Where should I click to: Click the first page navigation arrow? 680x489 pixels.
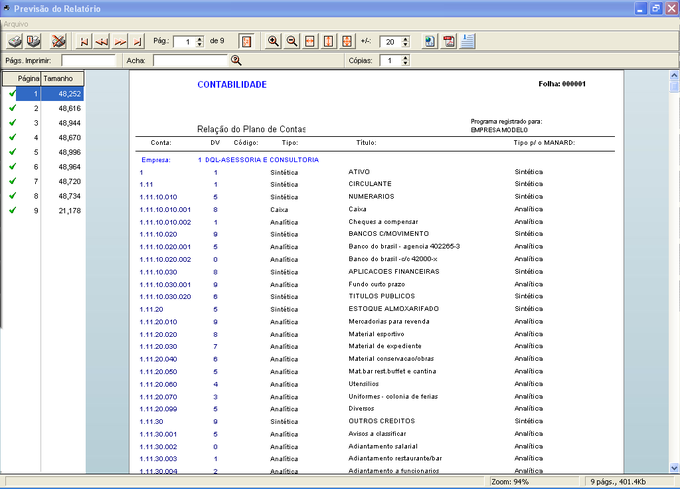tap(86, 41)
